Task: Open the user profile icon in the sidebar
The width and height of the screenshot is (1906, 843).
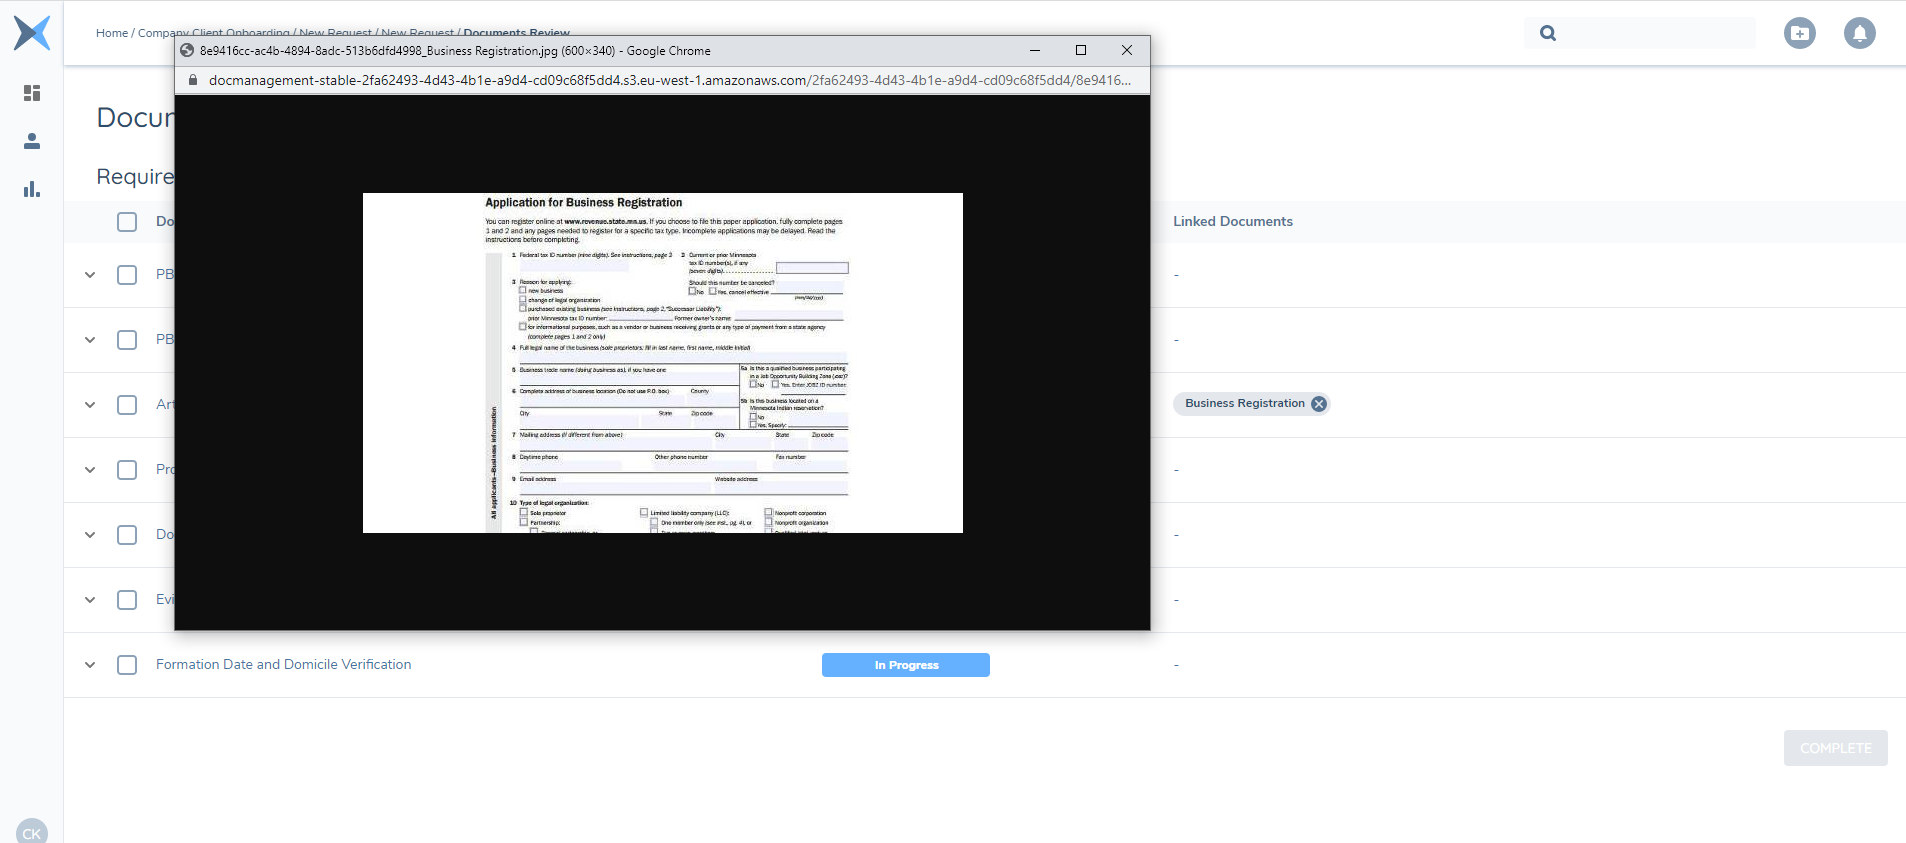Action: pos(32,141)
